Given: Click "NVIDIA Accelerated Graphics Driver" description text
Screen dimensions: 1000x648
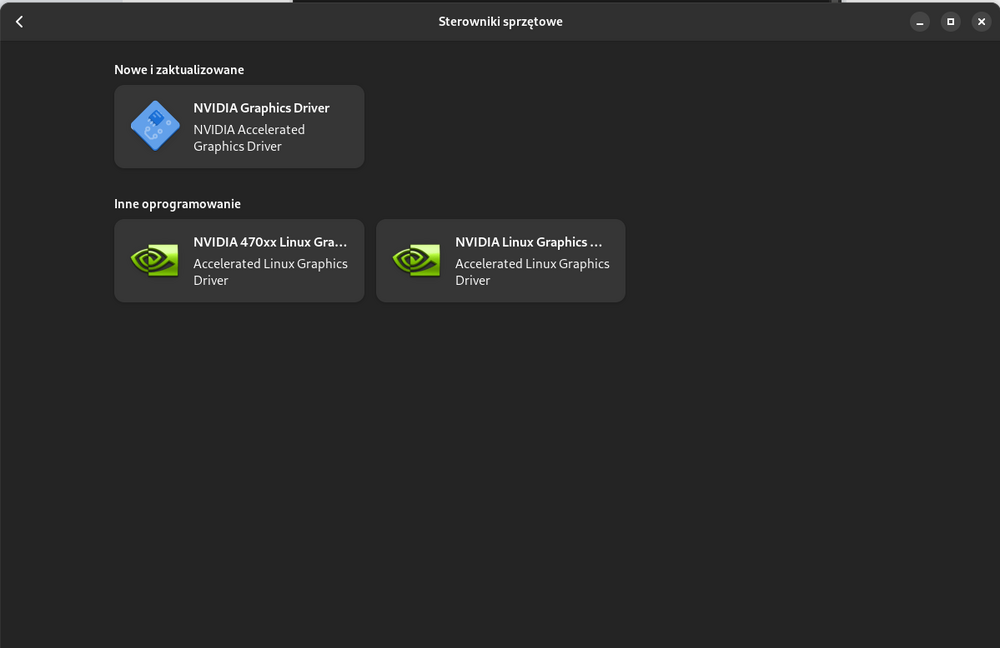Looking at the screenshot, I should [x=249, y=138].
